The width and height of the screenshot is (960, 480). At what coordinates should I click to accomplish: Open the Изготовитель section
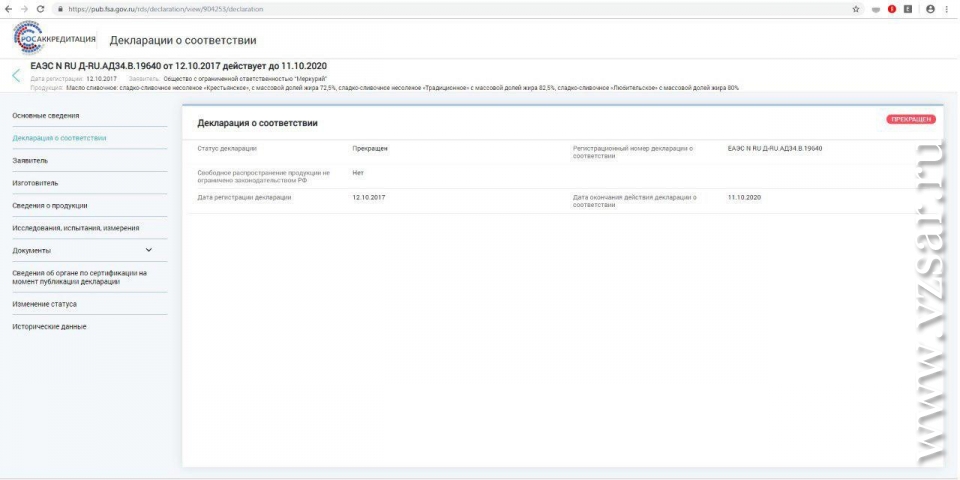coord(35,183)
